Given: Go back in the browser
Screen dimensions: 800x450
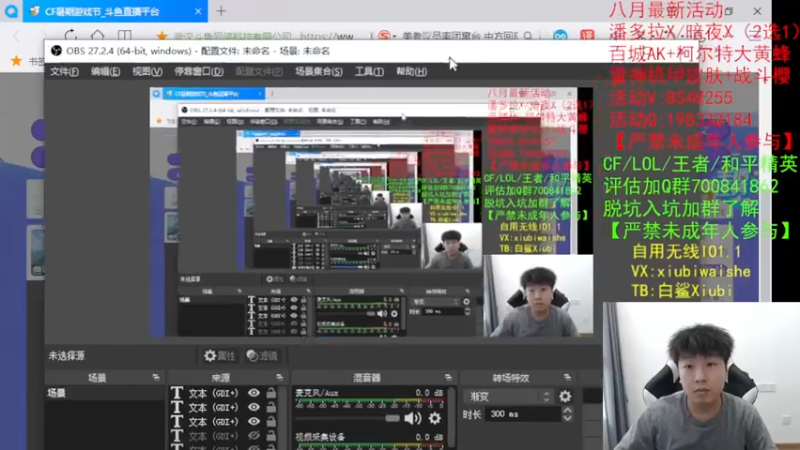Looking at the screenshot, I should (17, 36).
